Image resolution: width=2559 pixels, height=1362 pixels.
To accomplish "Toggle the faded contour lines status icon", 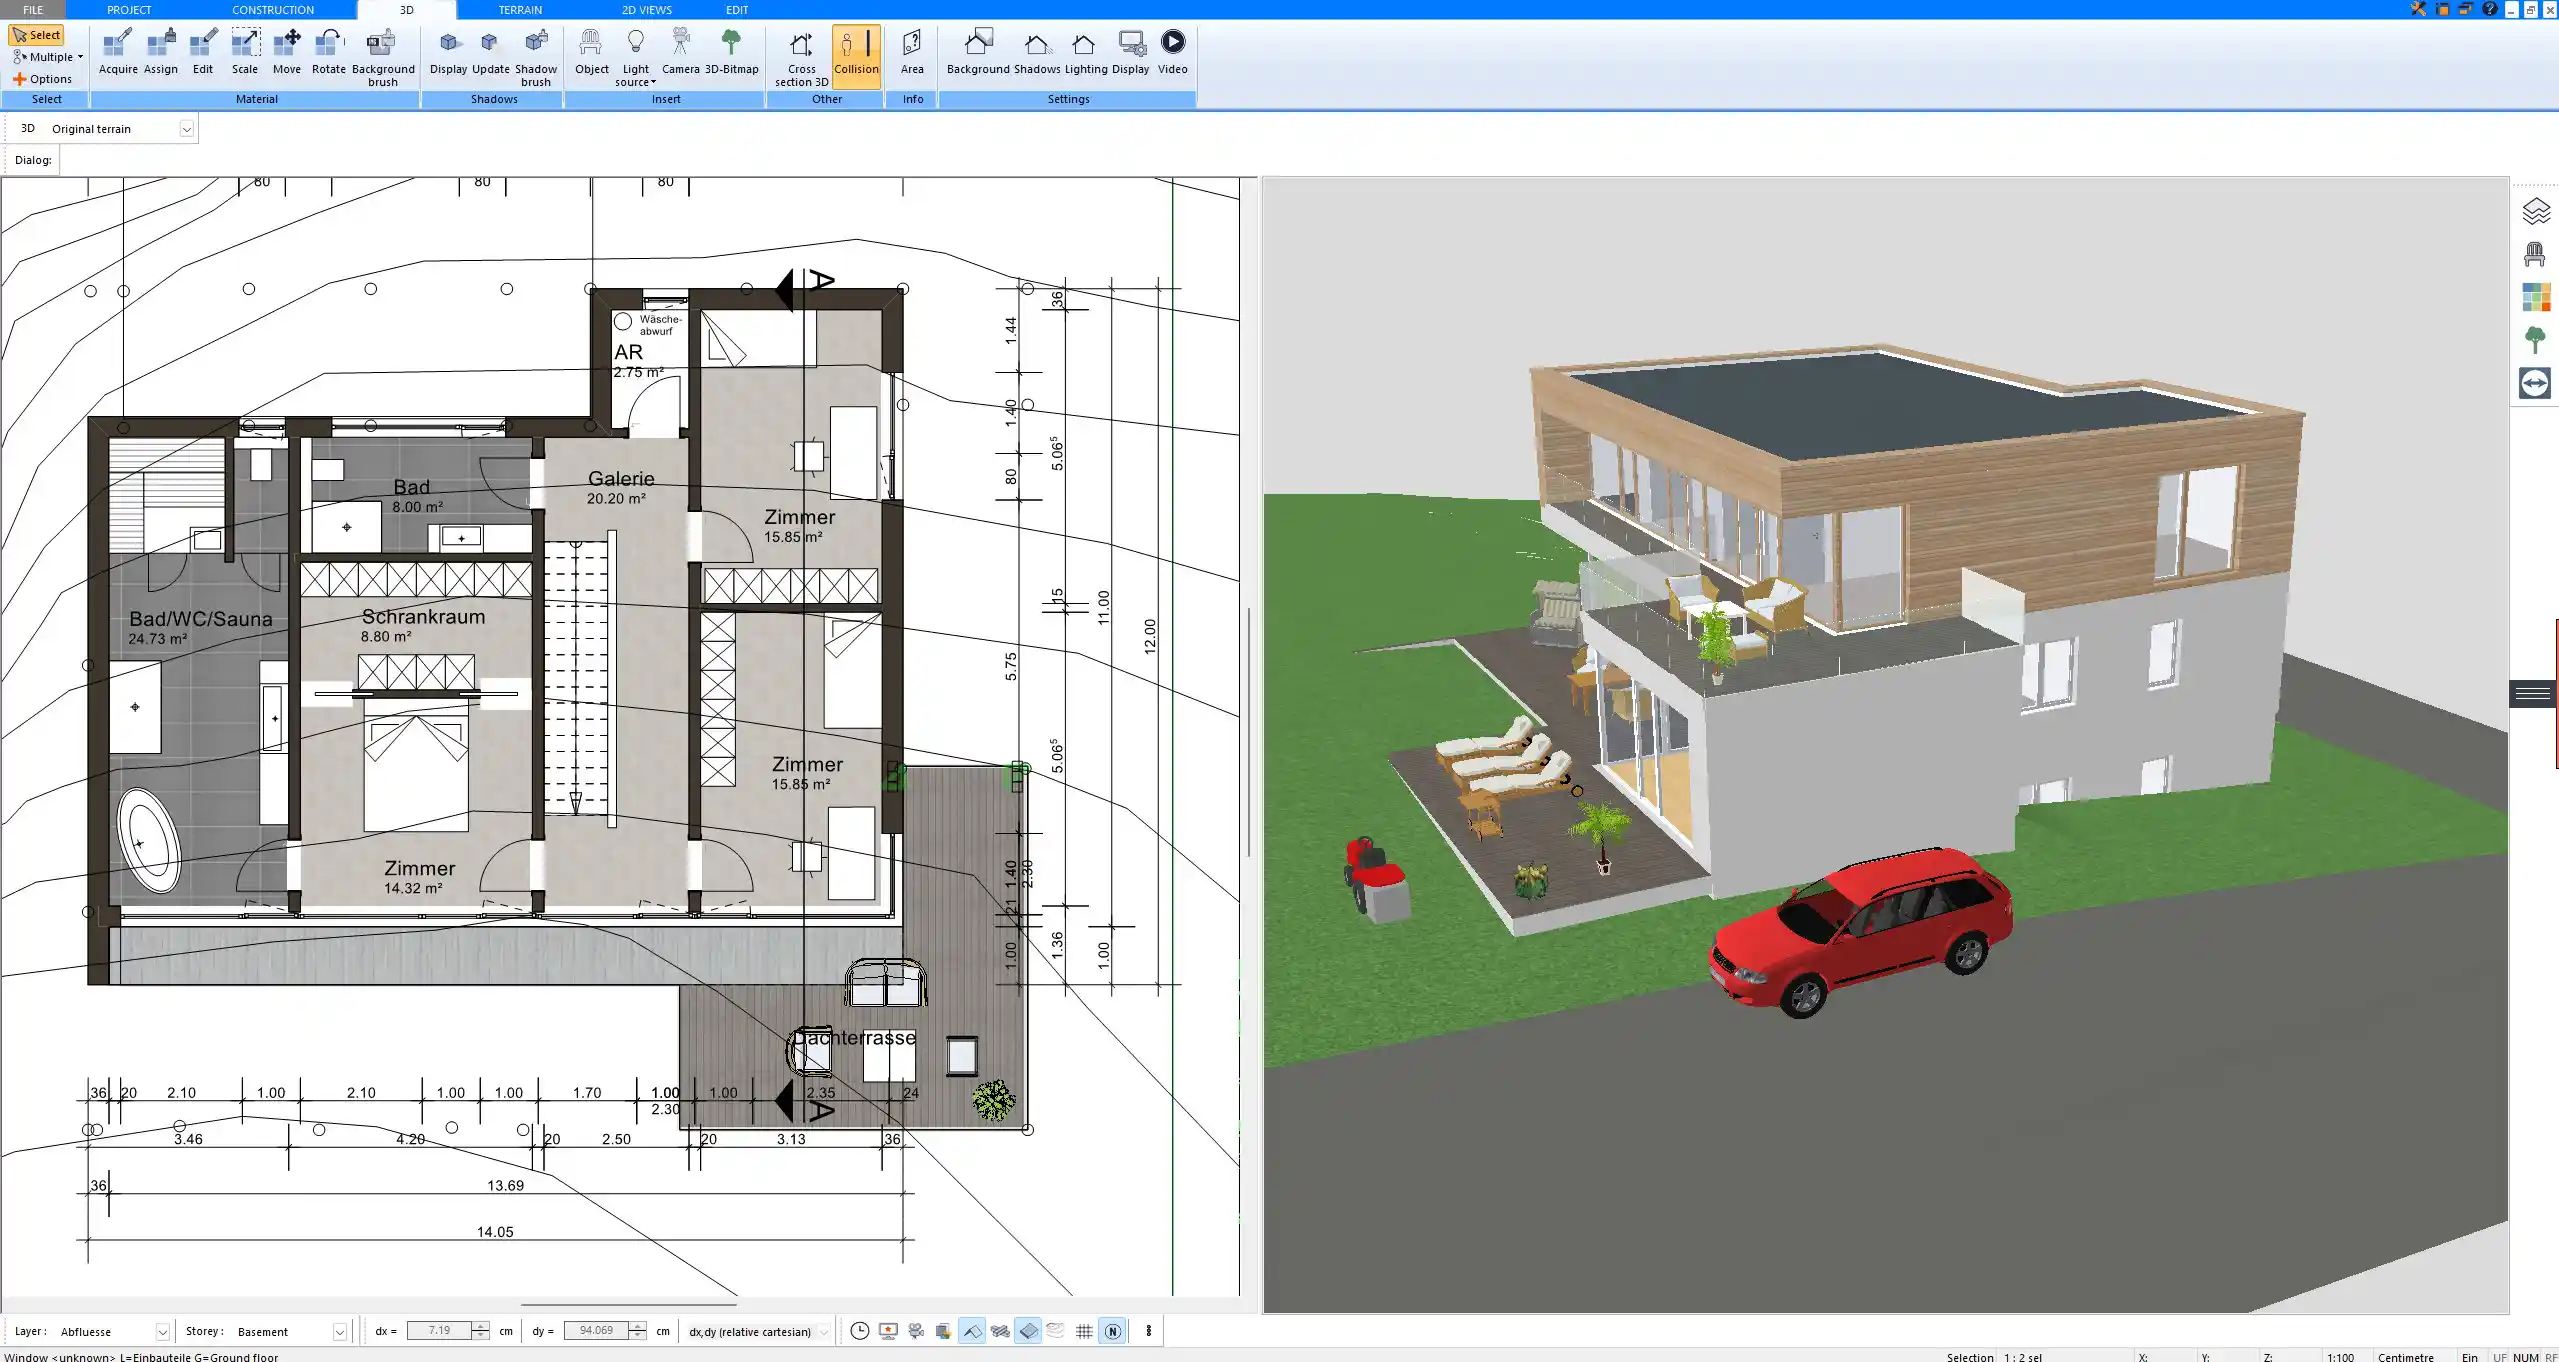I will 1056,1331.
